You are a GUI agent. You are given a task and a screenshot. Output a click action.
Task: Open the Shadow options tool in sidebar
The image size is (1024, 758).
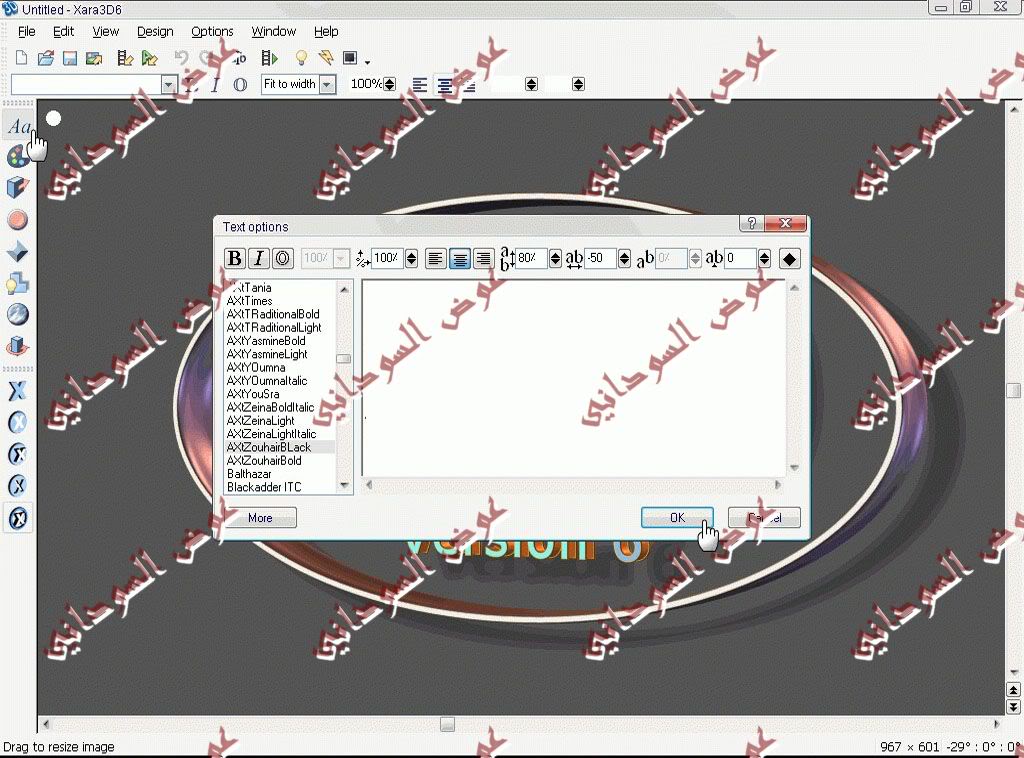click(18, 283)
